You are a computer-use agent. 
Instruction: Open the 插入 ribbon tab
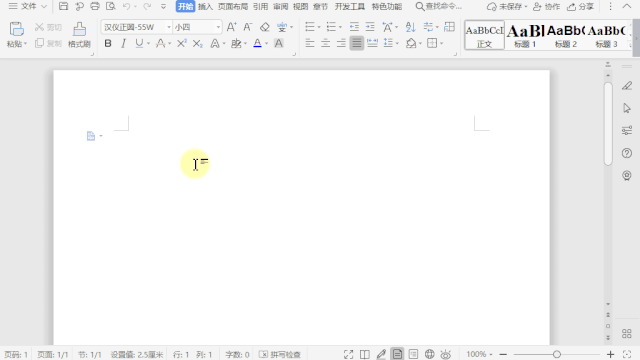(205, 7)
